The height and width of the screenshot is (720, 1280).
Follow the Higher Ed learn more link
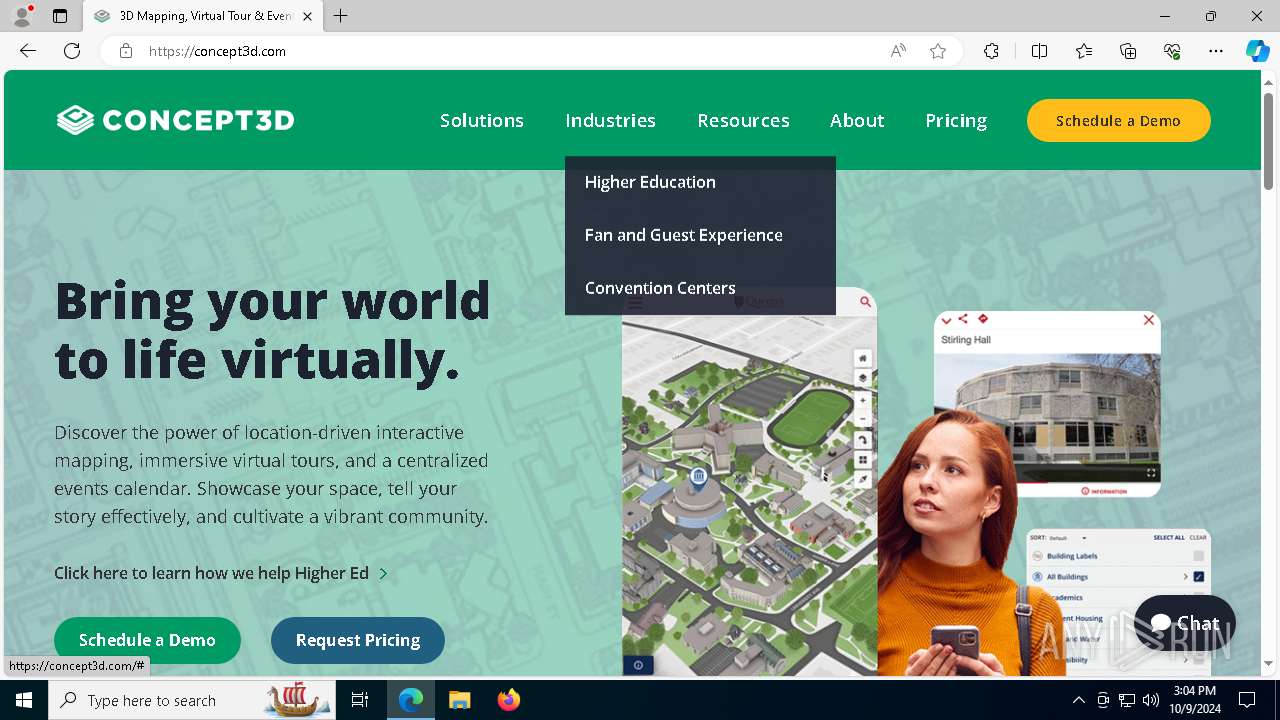click(221, 573)
